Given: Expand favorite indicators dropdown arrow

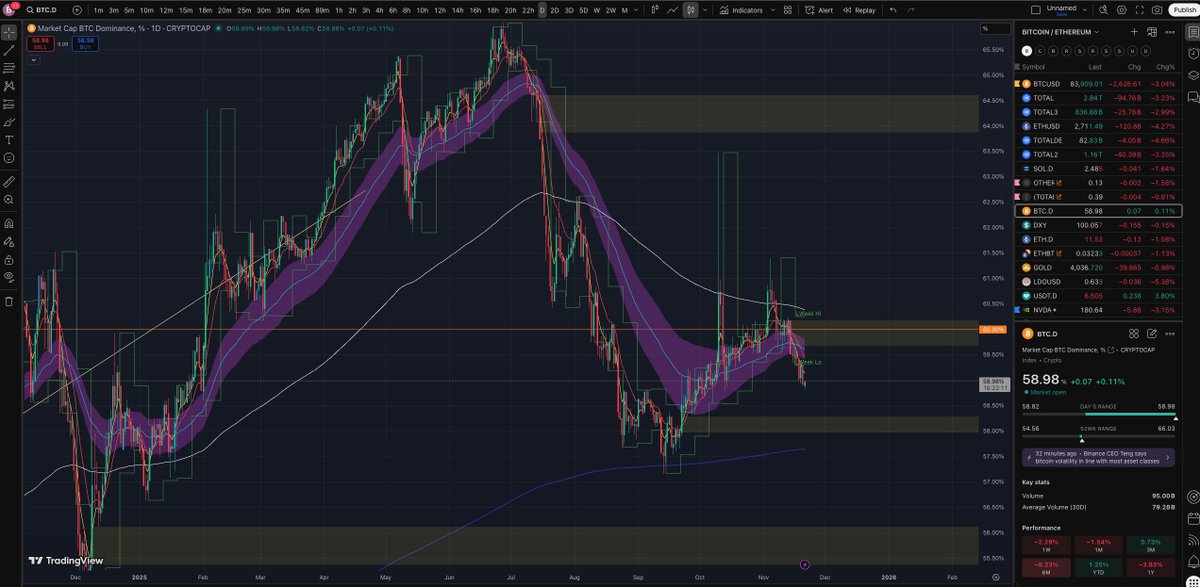Looking at the screenshot, I should (771, 10).
